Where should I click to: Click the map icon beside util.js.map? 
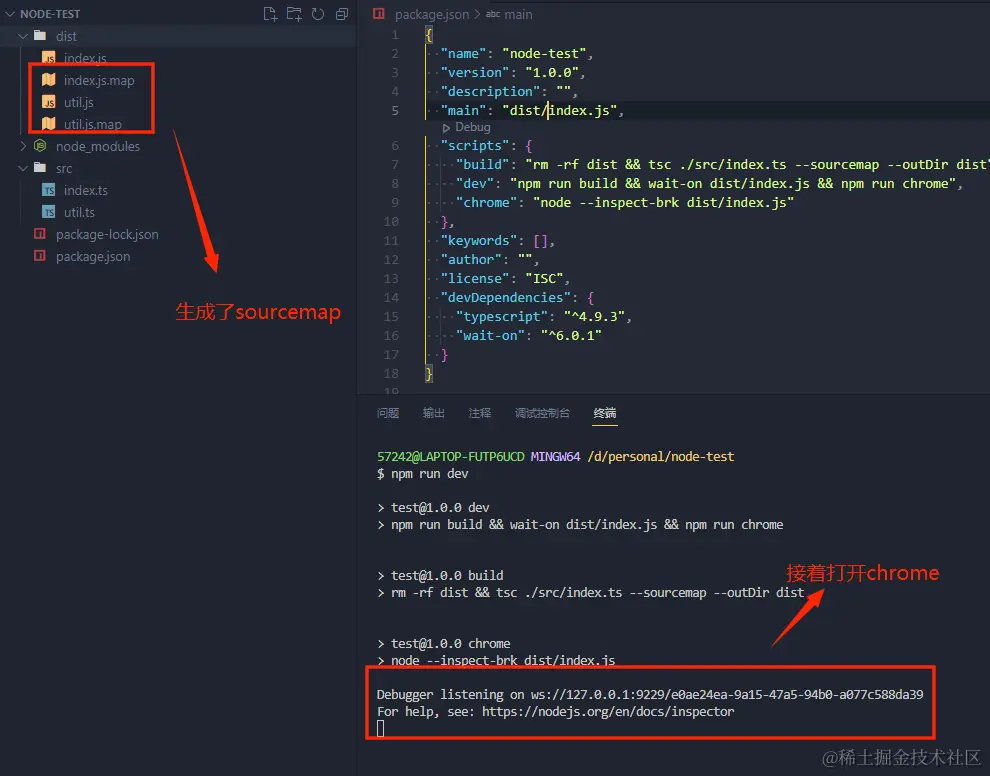coord(49,124)
